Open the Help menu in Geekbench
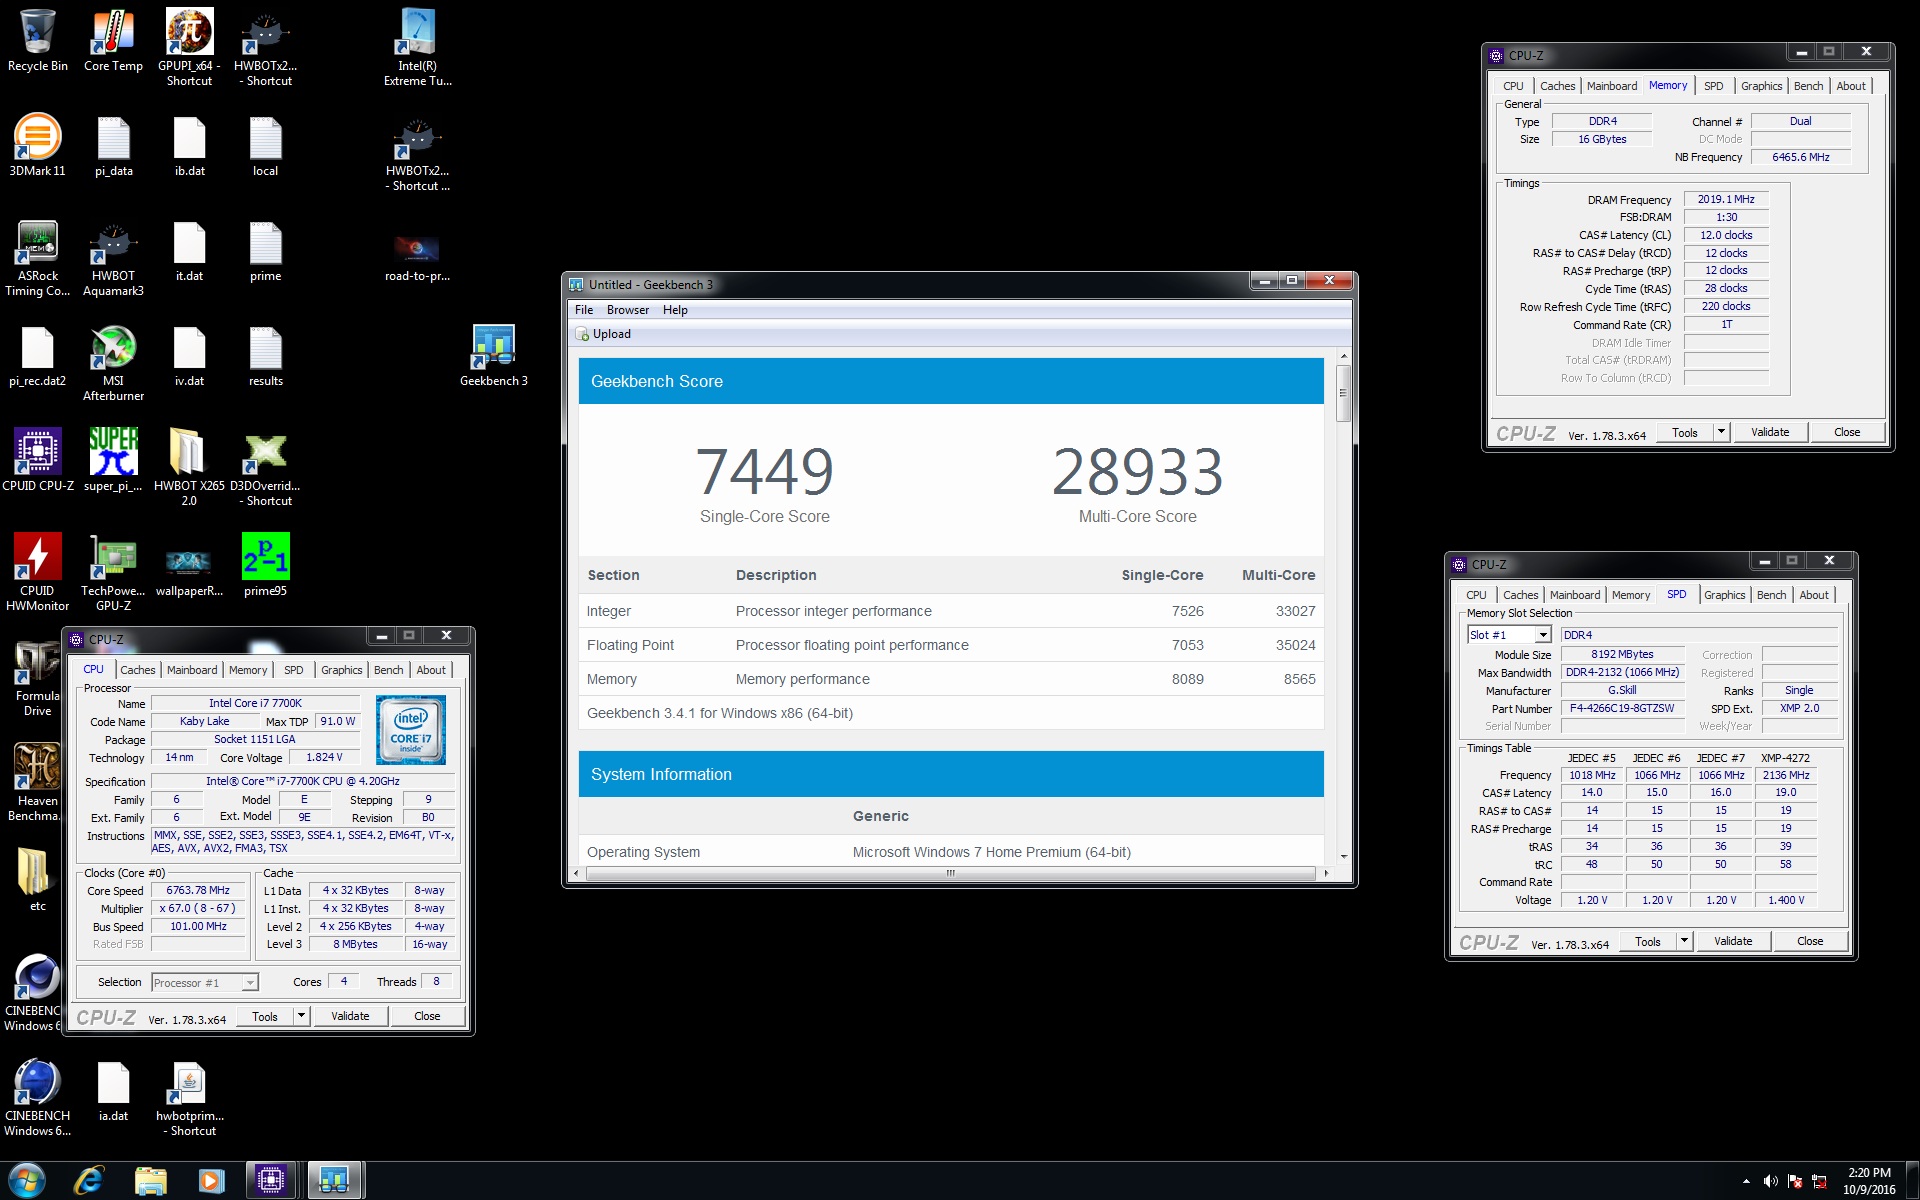This screenshot has width=1920, height=1200. (x=675, y=310)
